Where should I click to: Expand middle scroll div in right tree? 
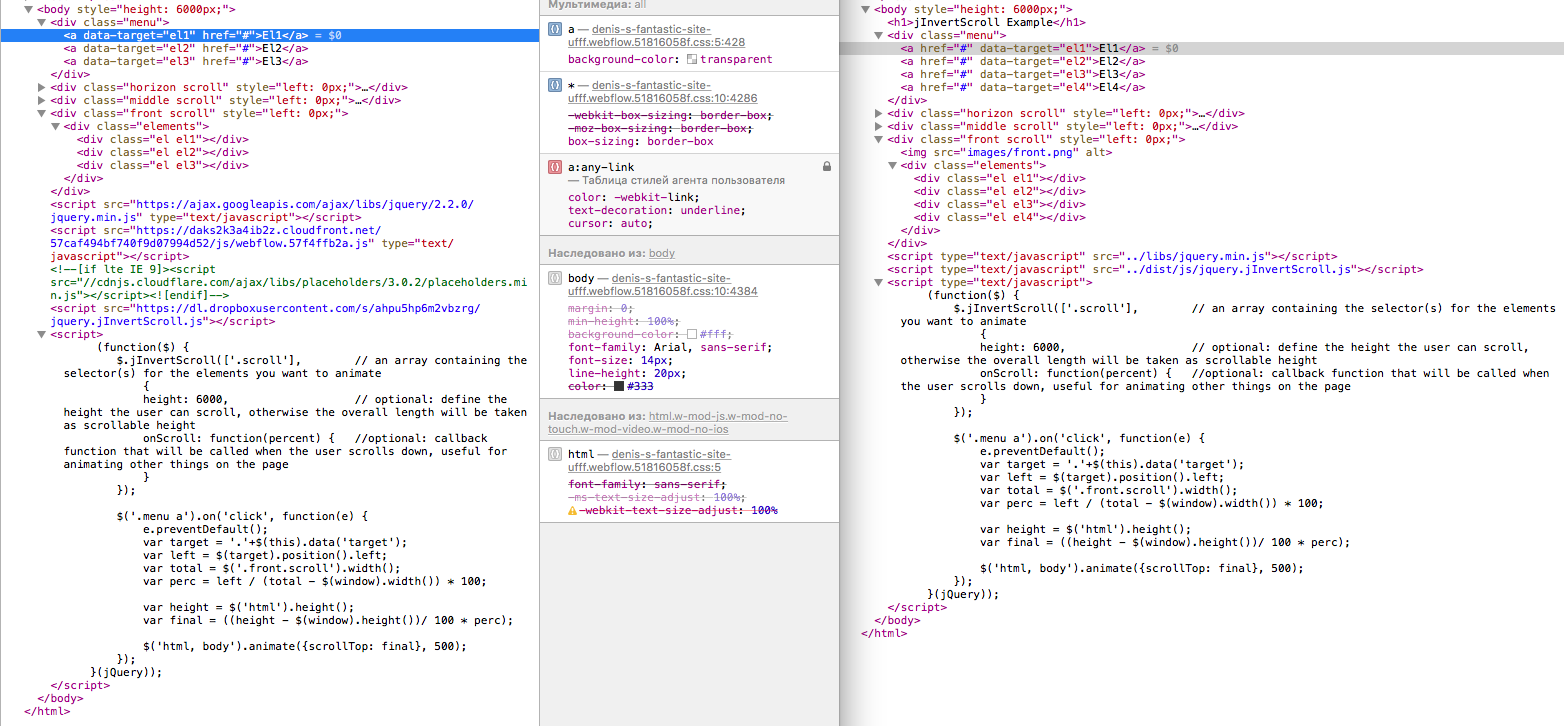click(879, 126)
